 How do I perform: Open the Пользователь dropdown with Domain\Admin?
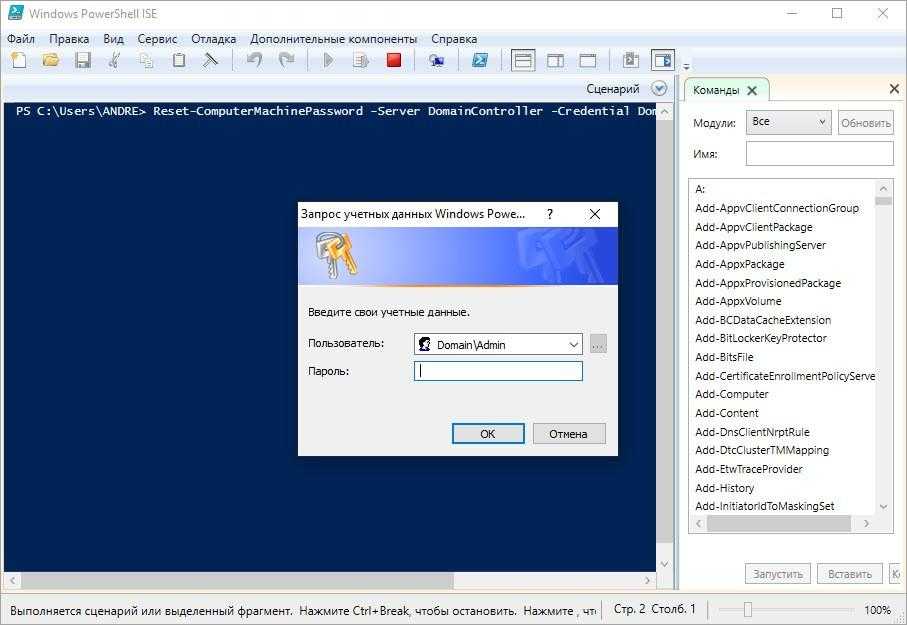(x=573, y=345)
